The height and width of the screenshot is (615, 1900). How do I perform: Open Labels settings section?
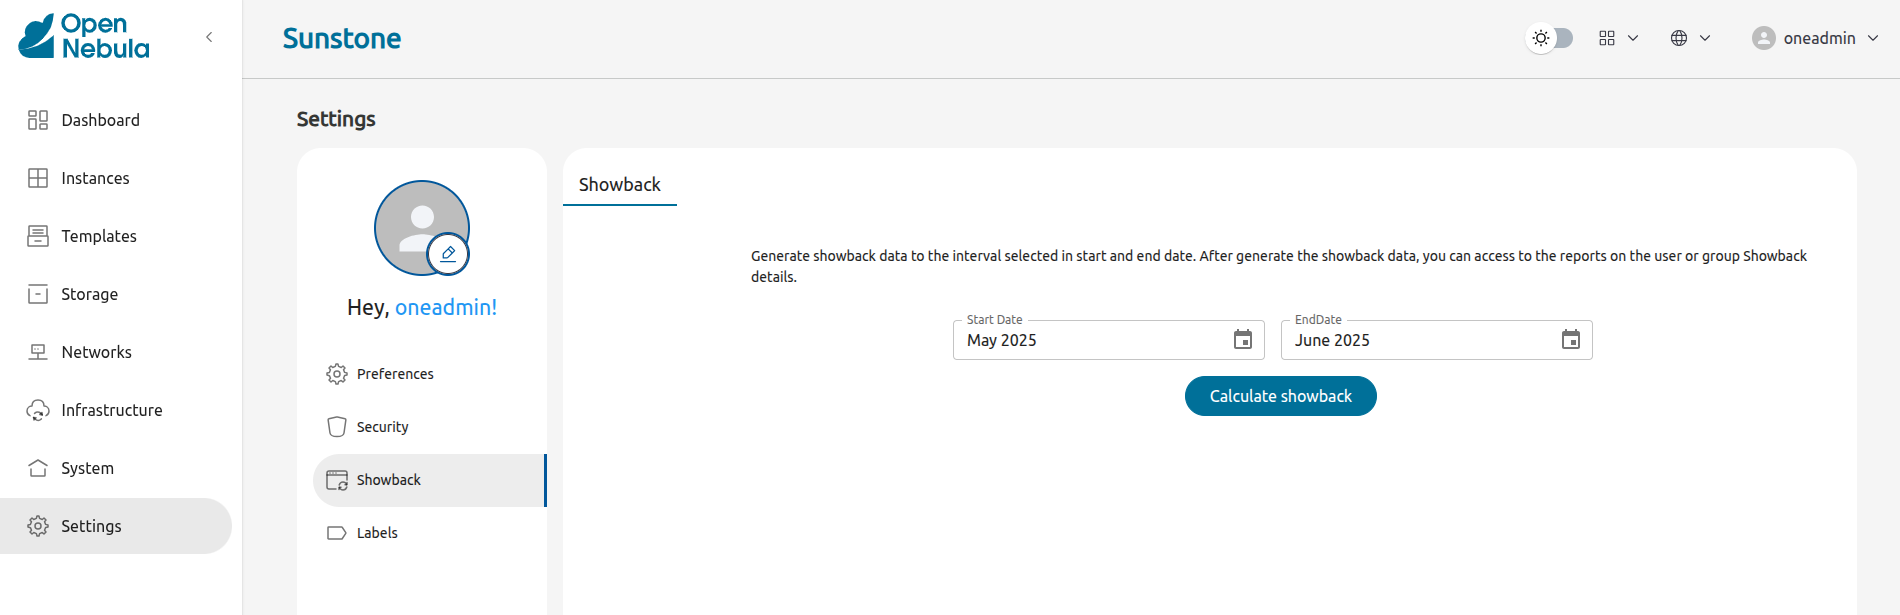[x=430, y=533]
